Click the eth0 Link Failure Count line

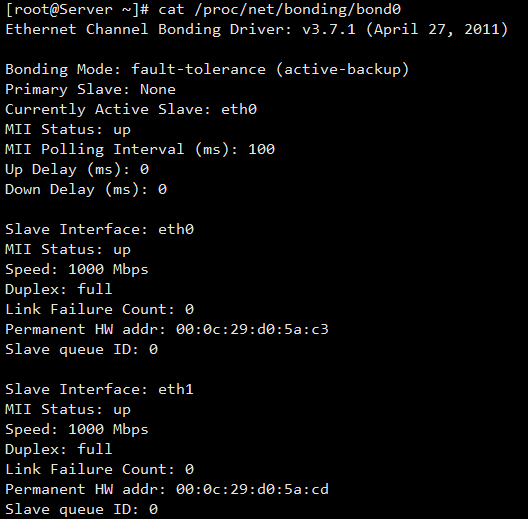tap(100, 309)
